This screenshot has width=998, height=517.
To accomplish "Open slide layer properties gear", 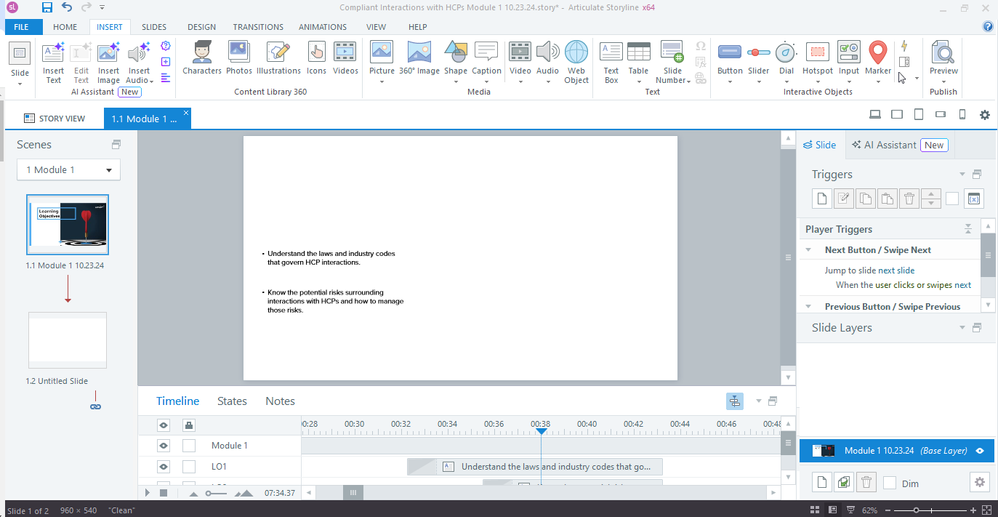I will (979, 483).
